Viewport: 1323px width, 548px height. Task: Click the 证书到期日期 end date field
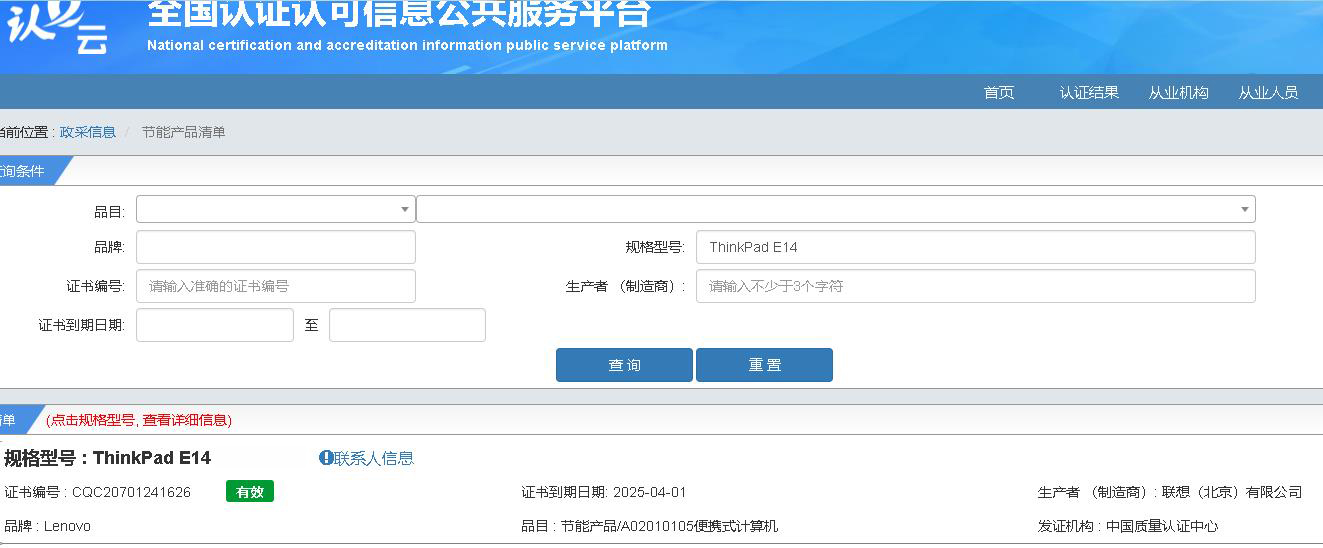coord(407,325)
